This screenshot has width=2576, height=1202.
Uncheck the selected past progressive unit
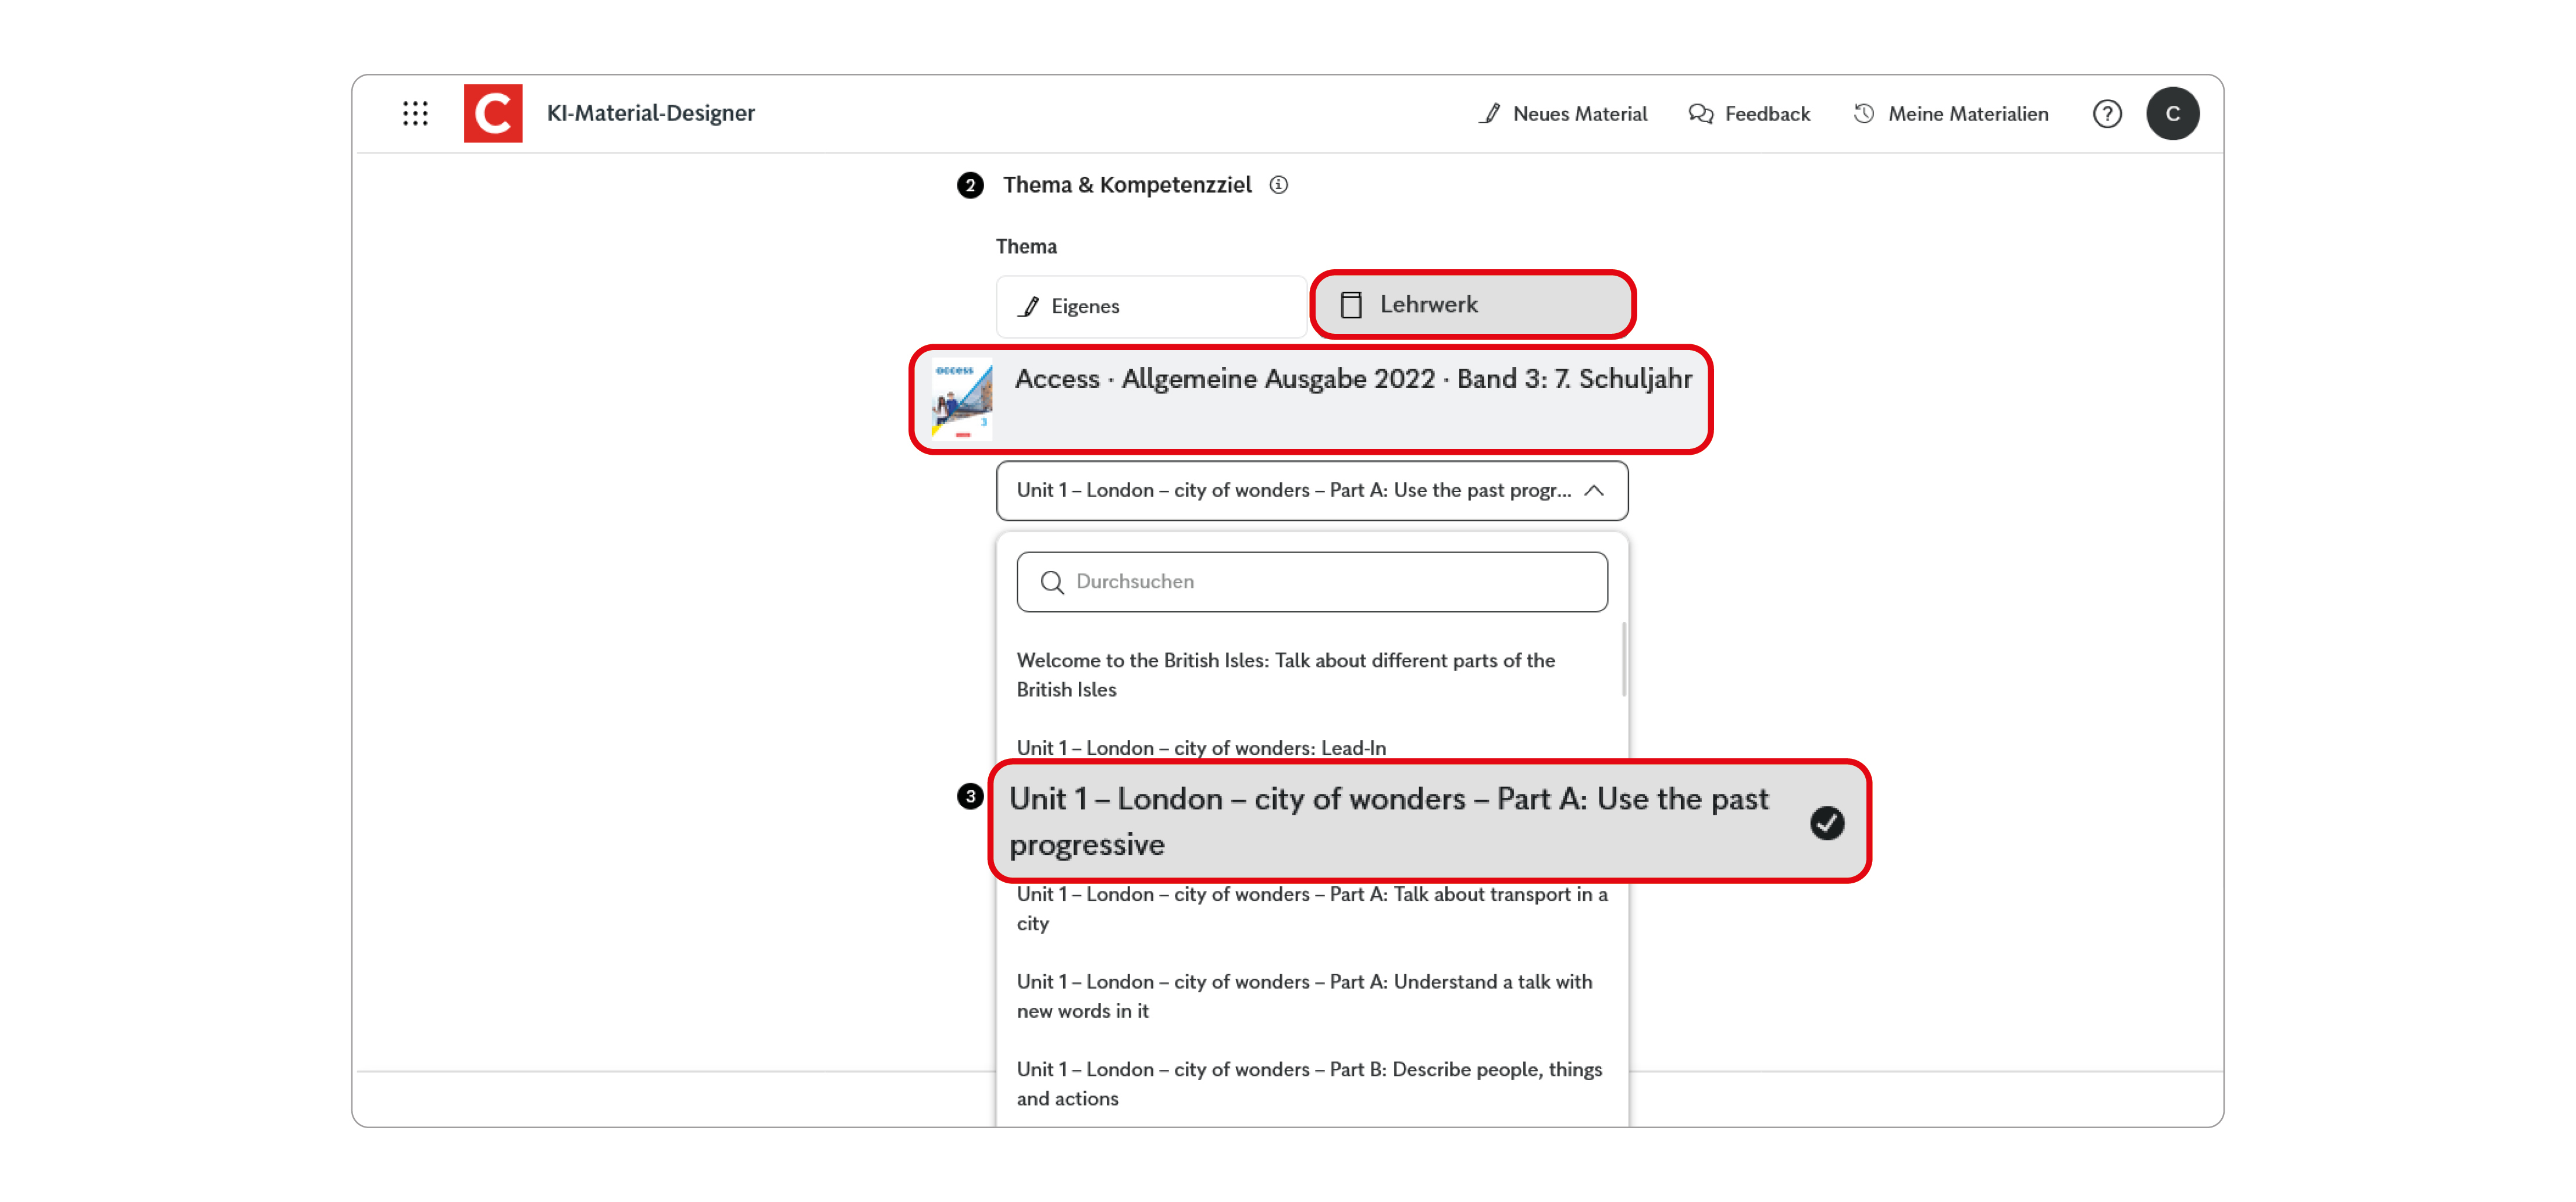(1828, 822)
